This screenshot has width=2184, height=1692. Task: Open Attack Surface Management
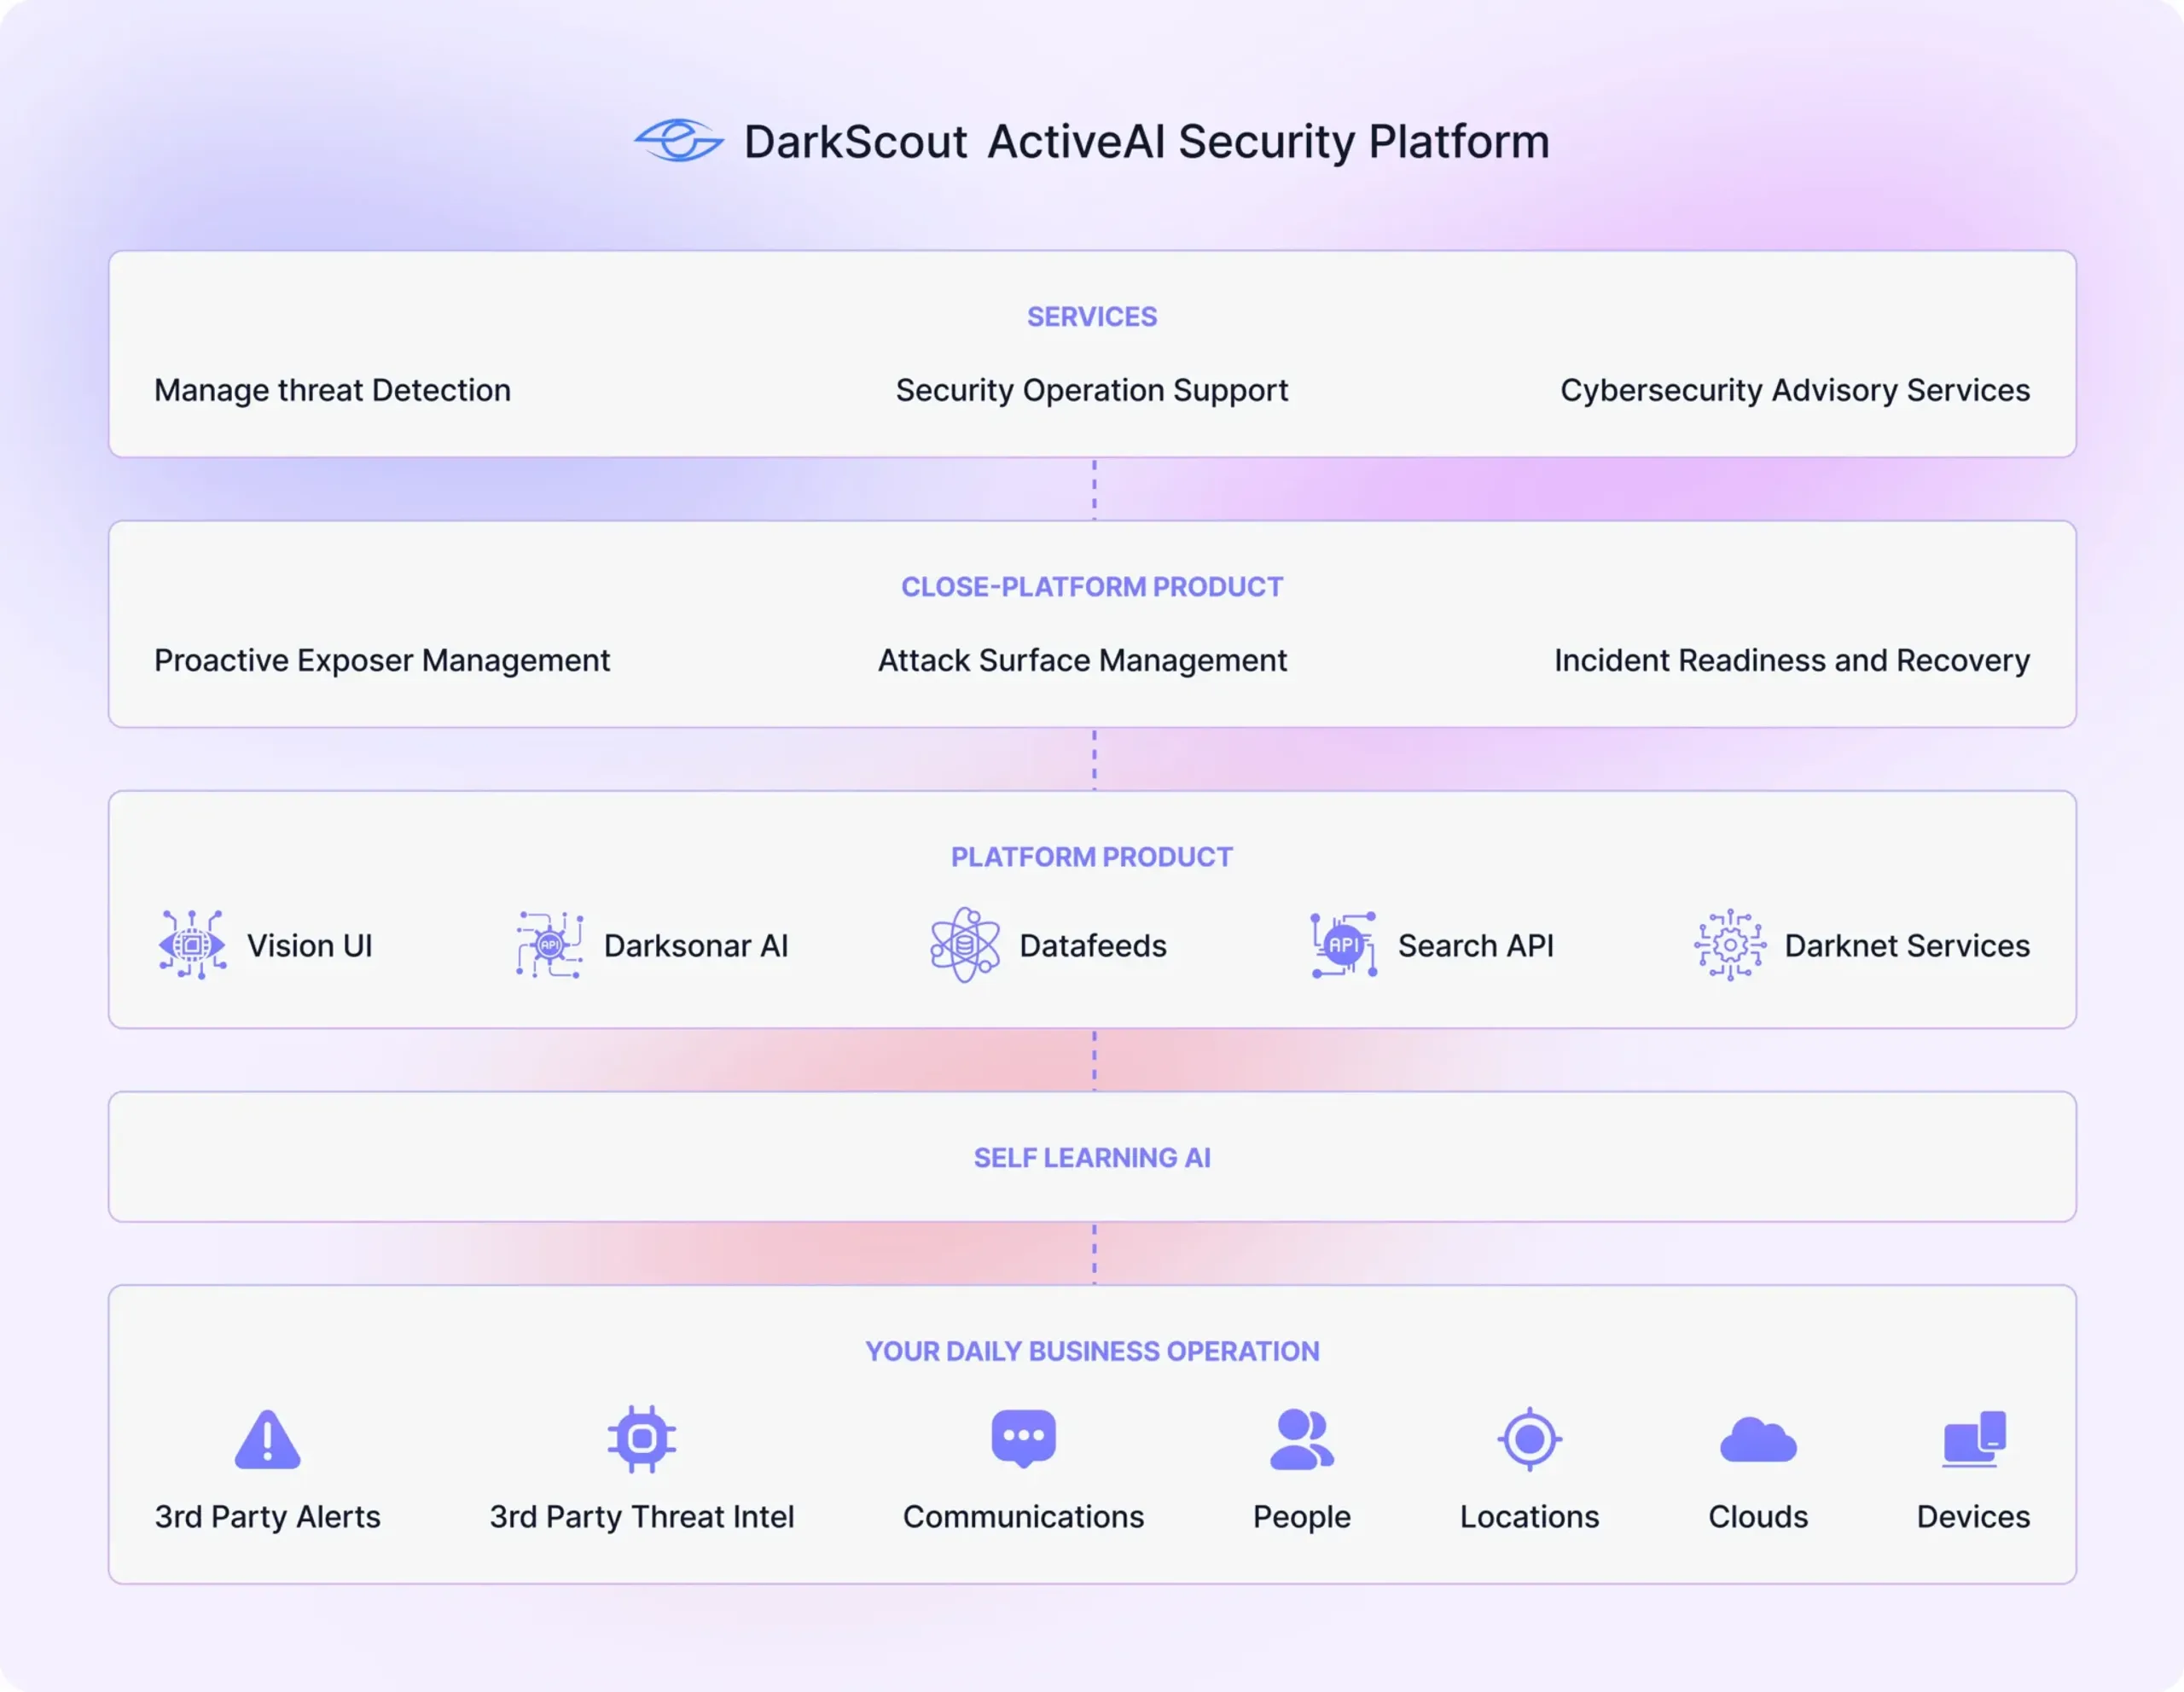pos(1081,660)
